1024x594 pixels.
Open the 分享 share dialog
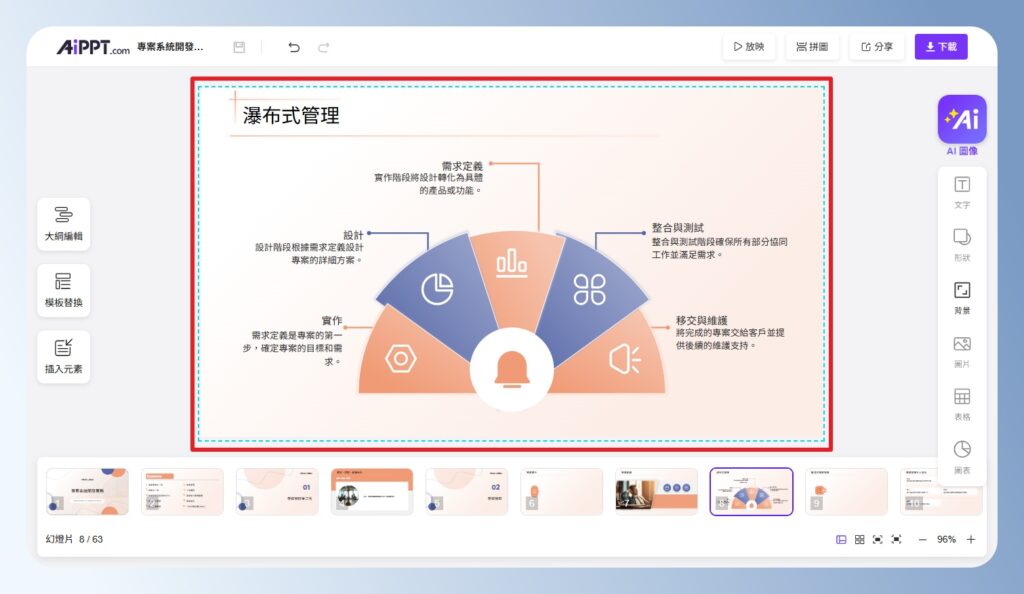[x=876, y=46]
